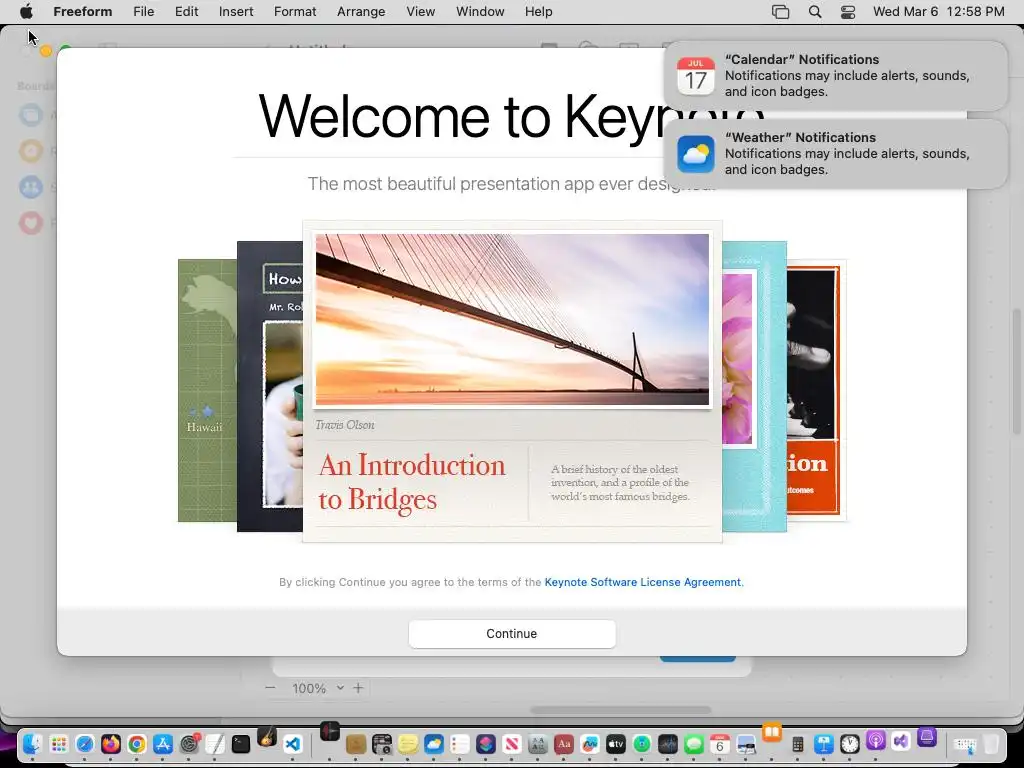The width and height of the screenshot is (1024, 768).
Task: Open the Edit menu
Action: pyautogui.click(x=186, y=12)
